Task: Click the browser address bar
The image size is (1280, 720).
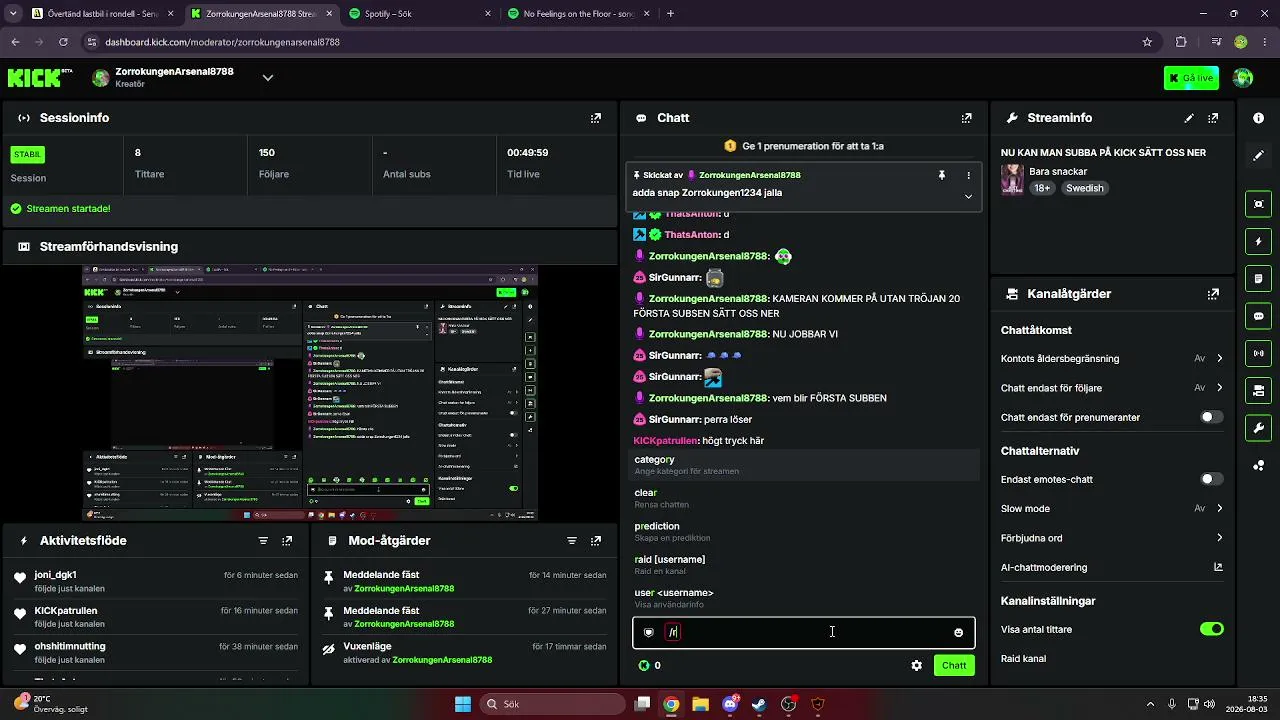Action: (x=610, y=42)
